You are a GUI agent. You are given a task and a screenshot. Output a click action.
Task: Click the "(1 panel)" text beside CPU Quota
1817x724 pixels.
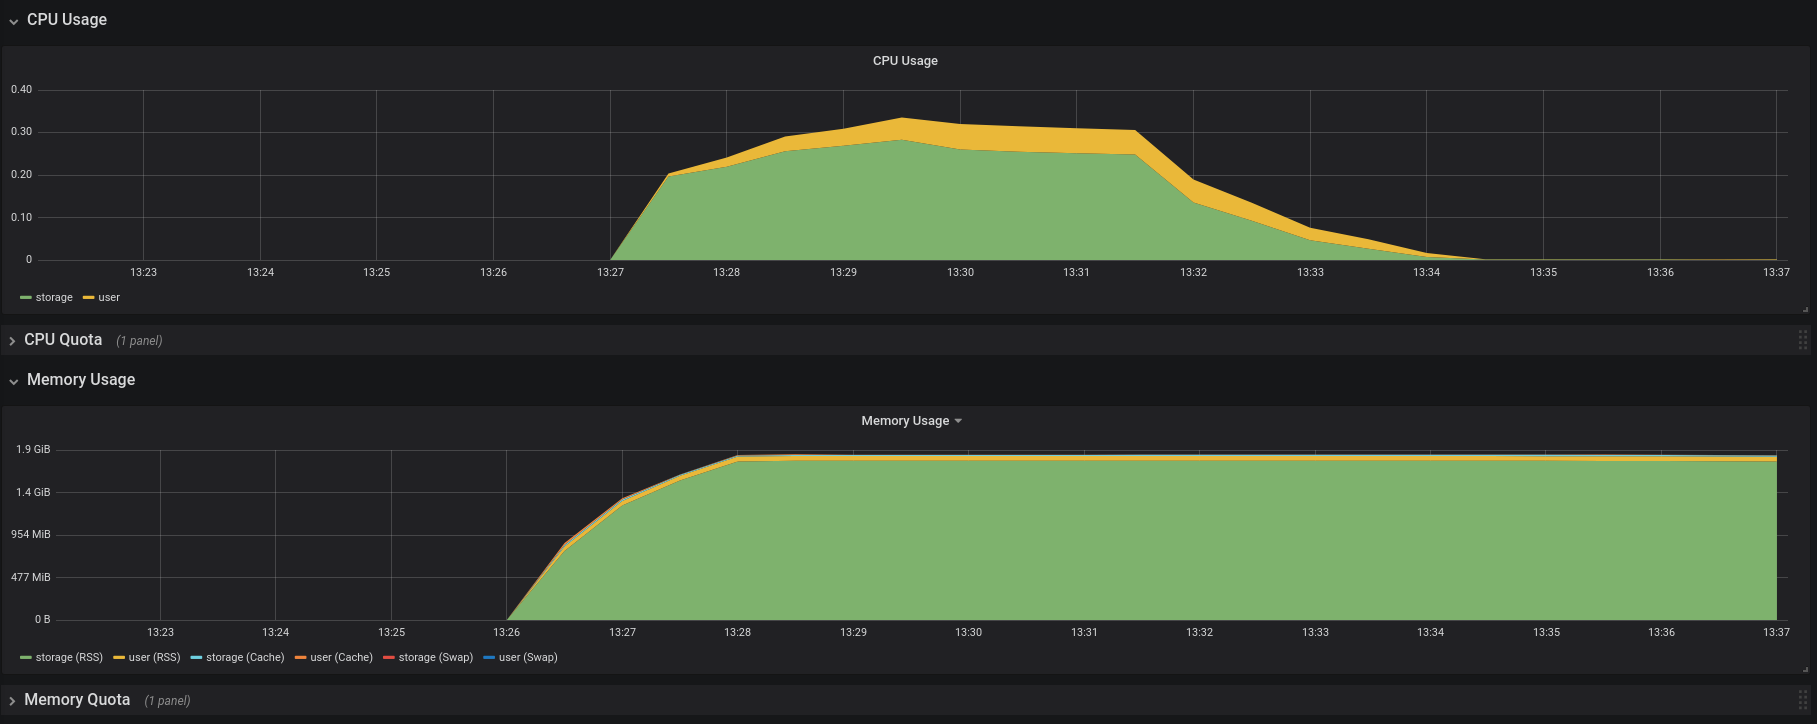point(139,341)
